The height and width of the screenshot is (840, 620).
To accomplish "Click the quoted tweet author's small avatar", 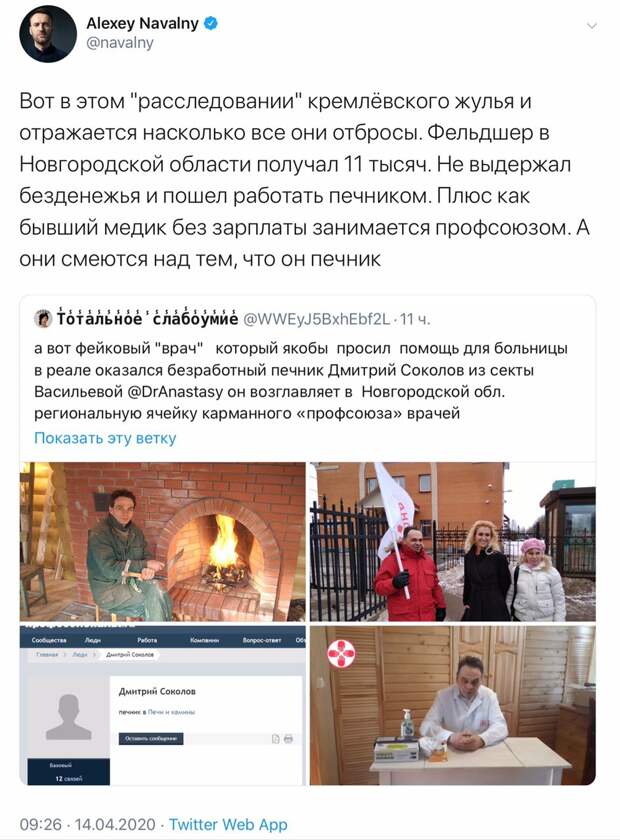I will click(43, 319).
